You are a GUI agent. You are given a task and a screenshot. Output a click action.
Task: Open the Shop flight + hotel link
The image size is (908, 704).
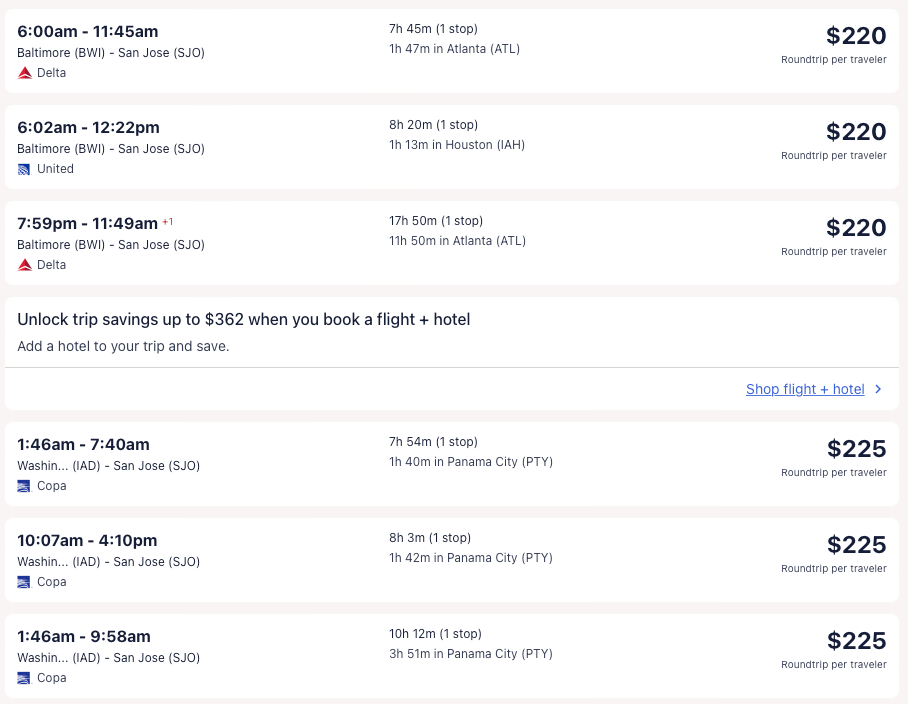pos(804,390)
